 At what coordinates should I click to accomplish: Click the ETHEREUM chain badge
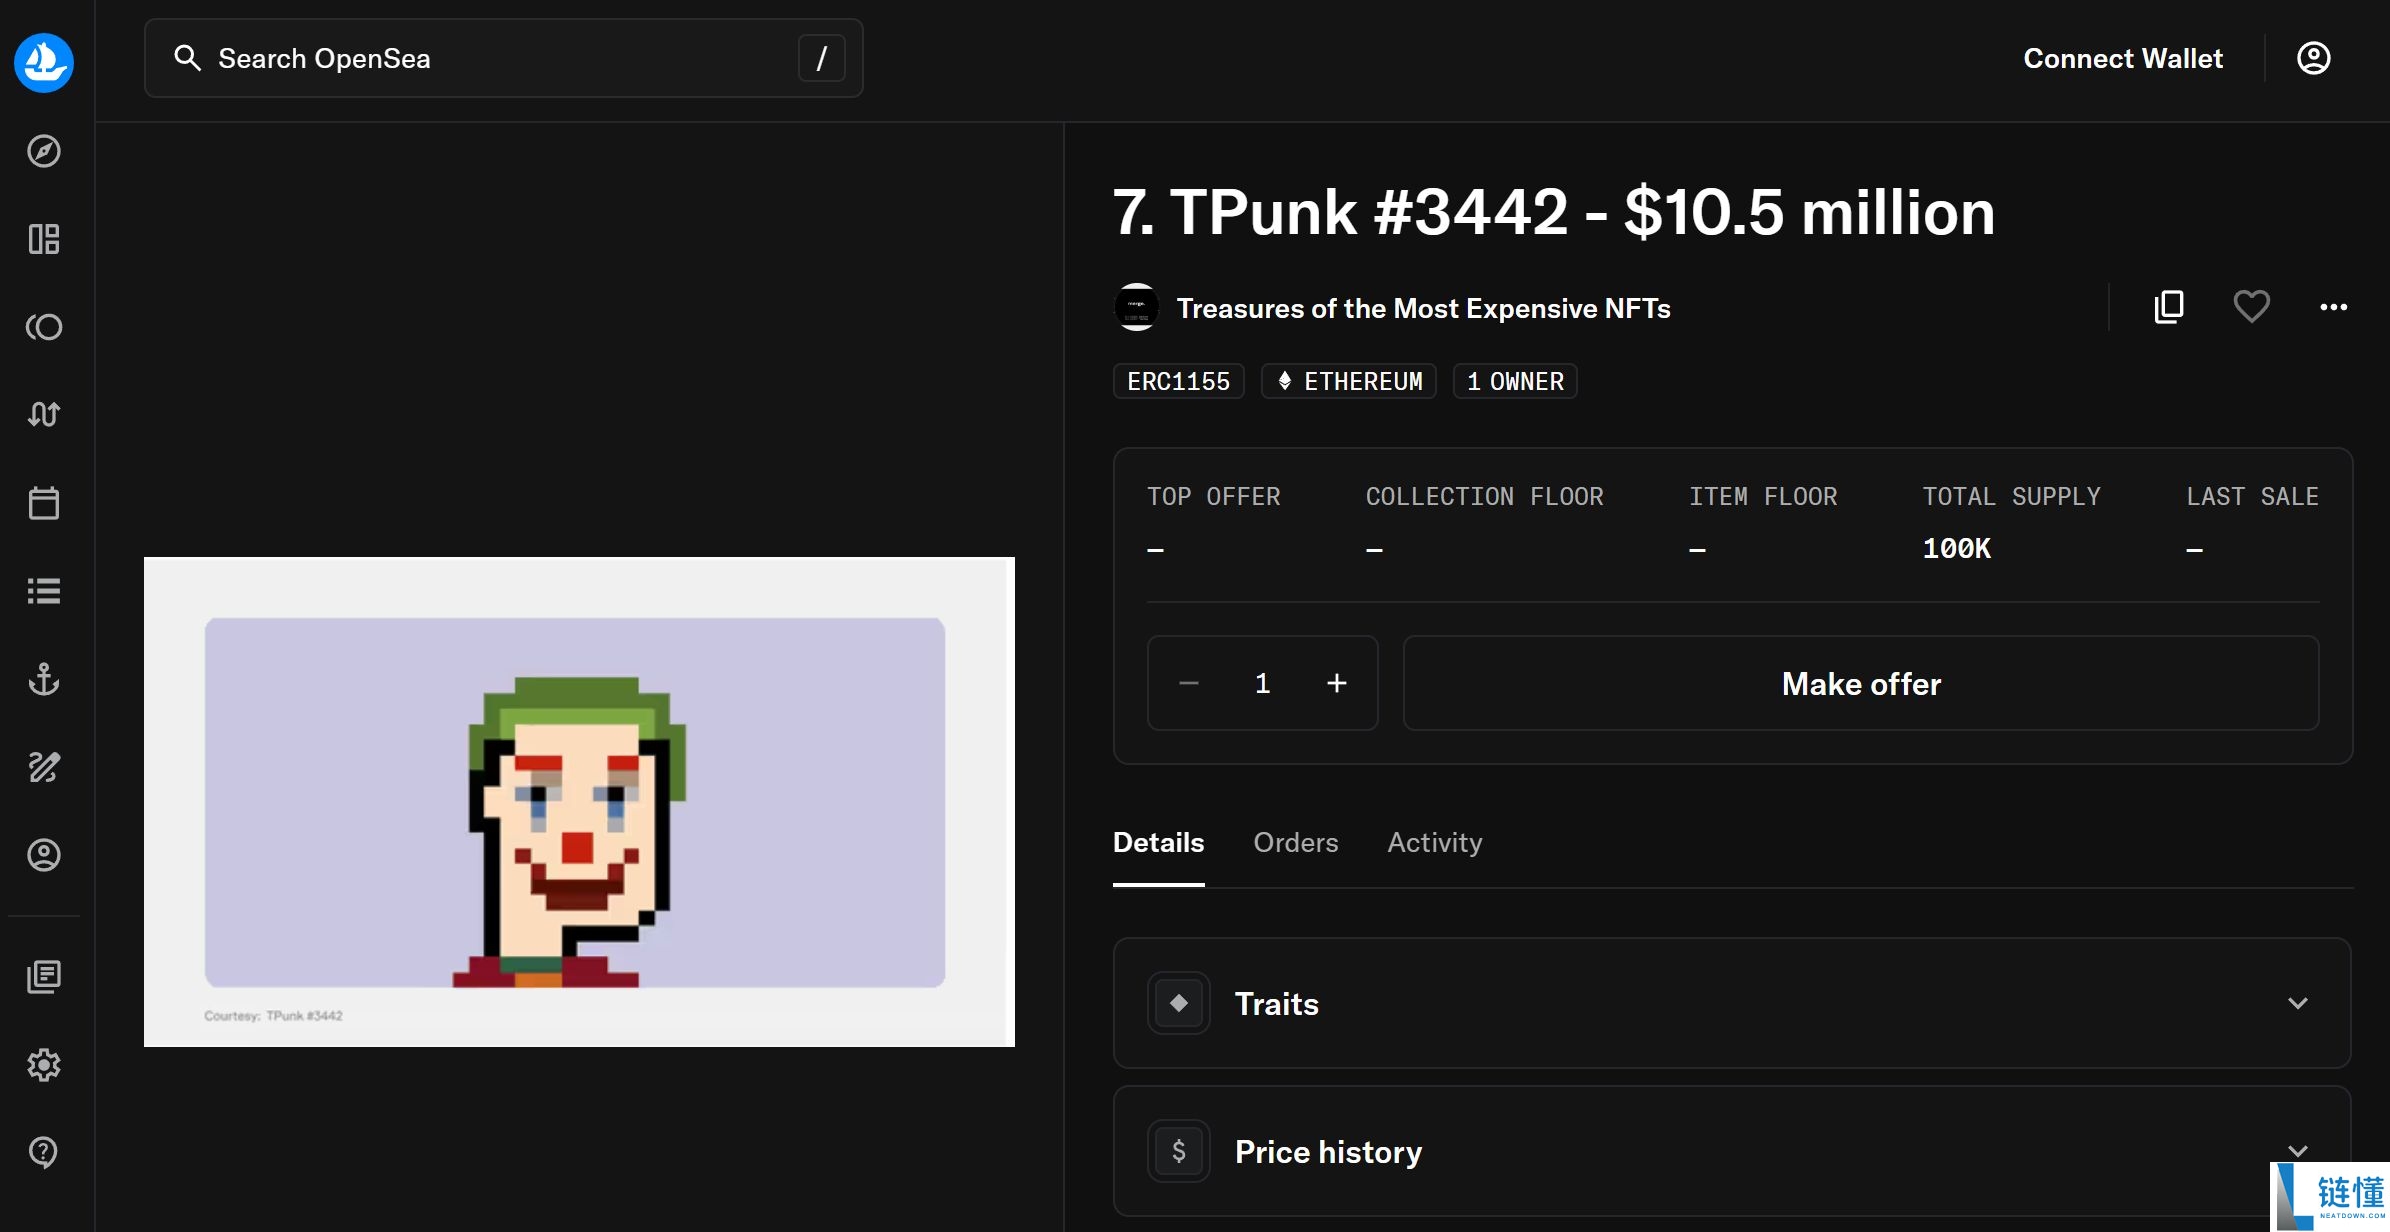(1349, 381)
